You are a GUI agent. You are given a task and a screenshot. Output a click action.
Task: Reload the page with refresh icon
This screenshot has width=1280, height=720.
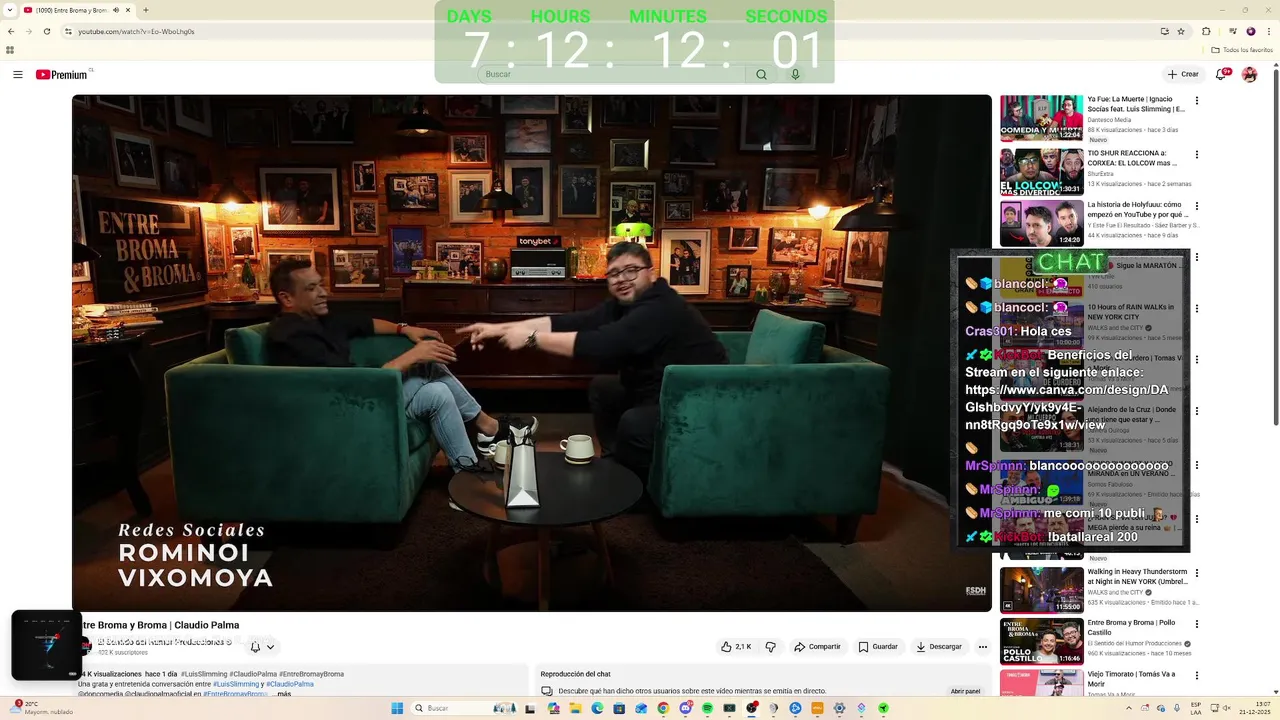(x=46, y=31)
